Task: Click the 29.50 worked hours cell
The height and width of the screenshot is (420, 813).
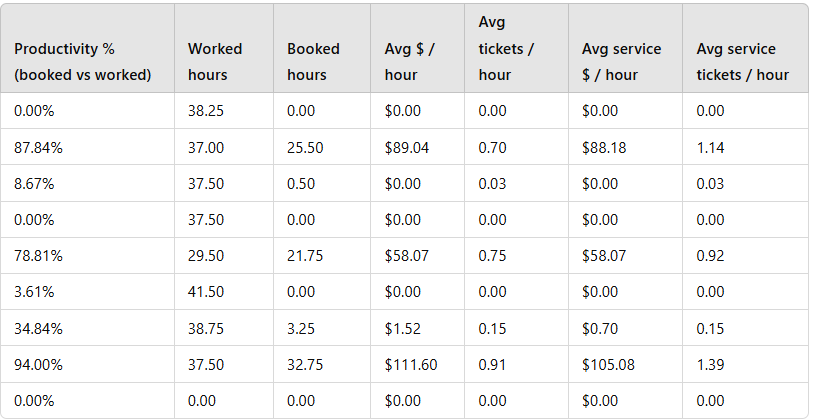Action: pyautogui.click(x=223, y=256)
